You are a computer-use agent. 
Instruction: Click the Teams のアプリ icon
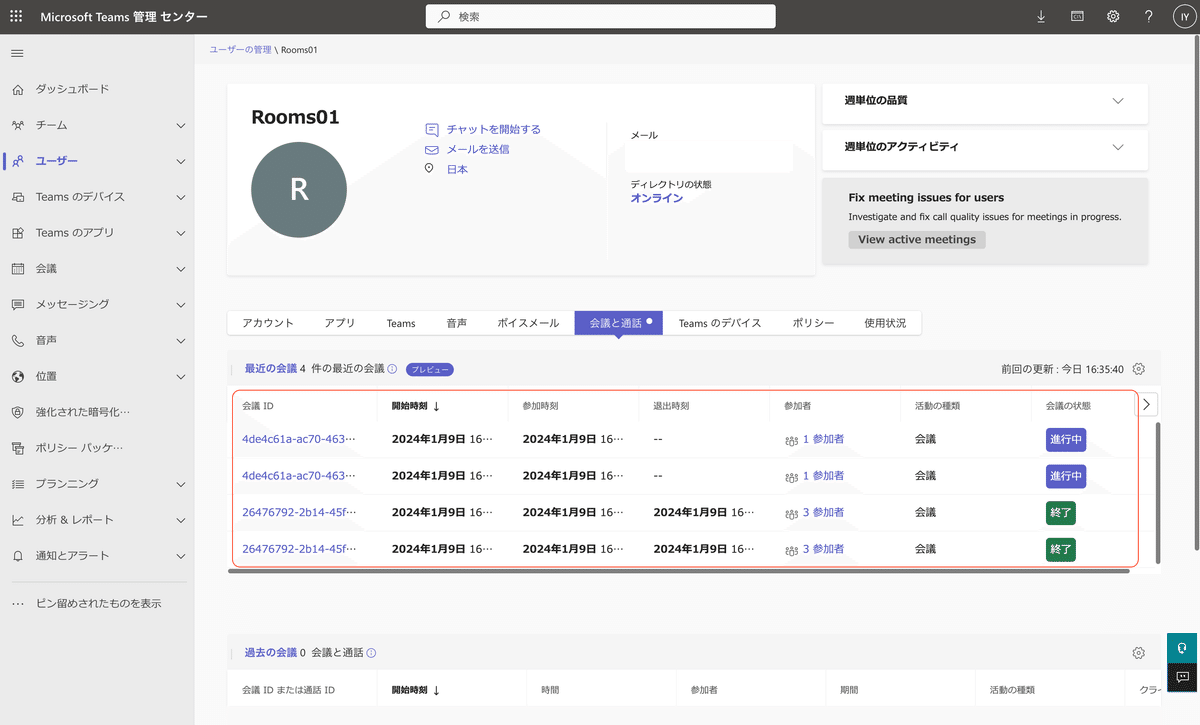(17, 233)
